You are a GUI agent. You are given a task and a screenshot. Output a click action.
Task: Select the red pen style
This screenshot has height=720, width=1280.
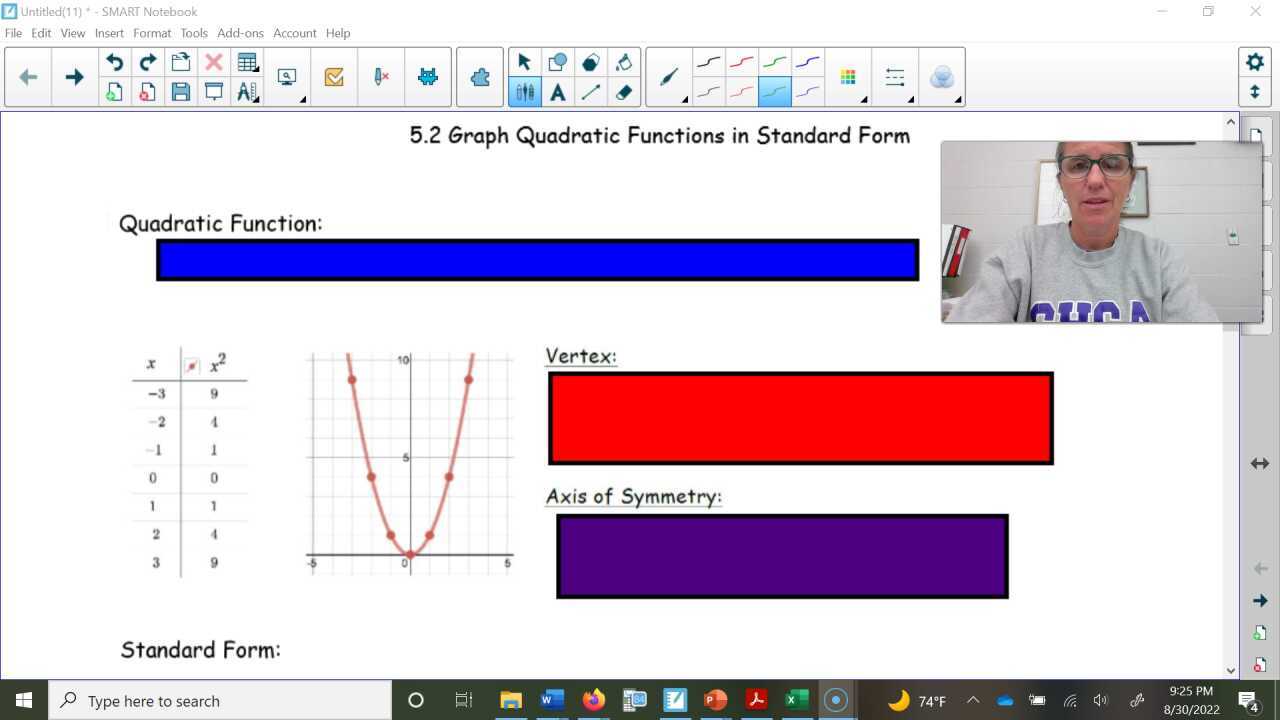741,61
